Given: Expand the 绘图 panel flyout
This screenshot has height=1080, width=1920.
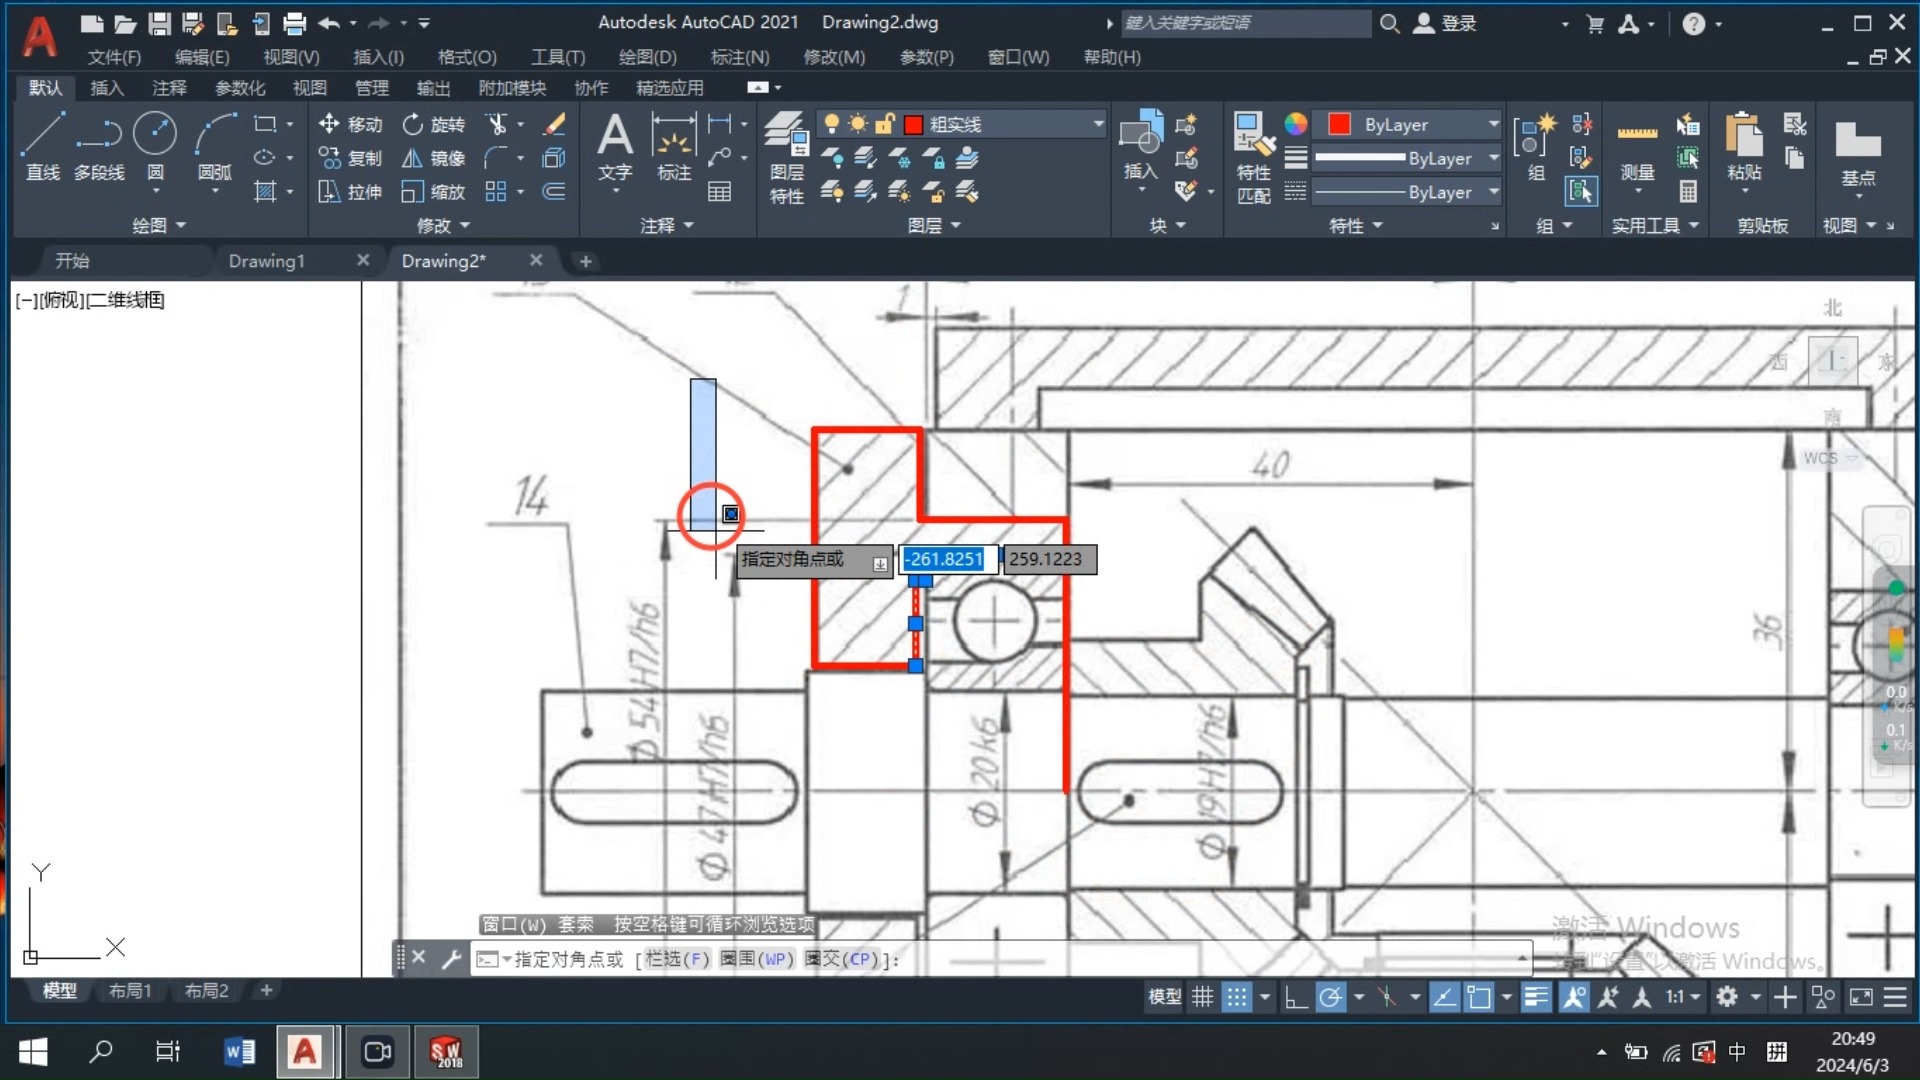Looking at the screenshot, I should click(160, 226).
